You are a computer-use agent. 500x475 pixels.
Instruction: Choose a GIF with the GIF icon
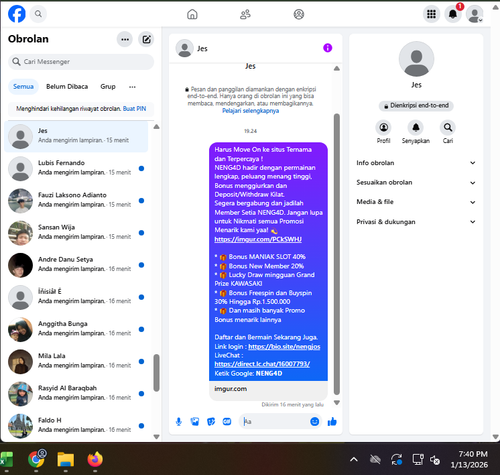click(x=227, y=422)
